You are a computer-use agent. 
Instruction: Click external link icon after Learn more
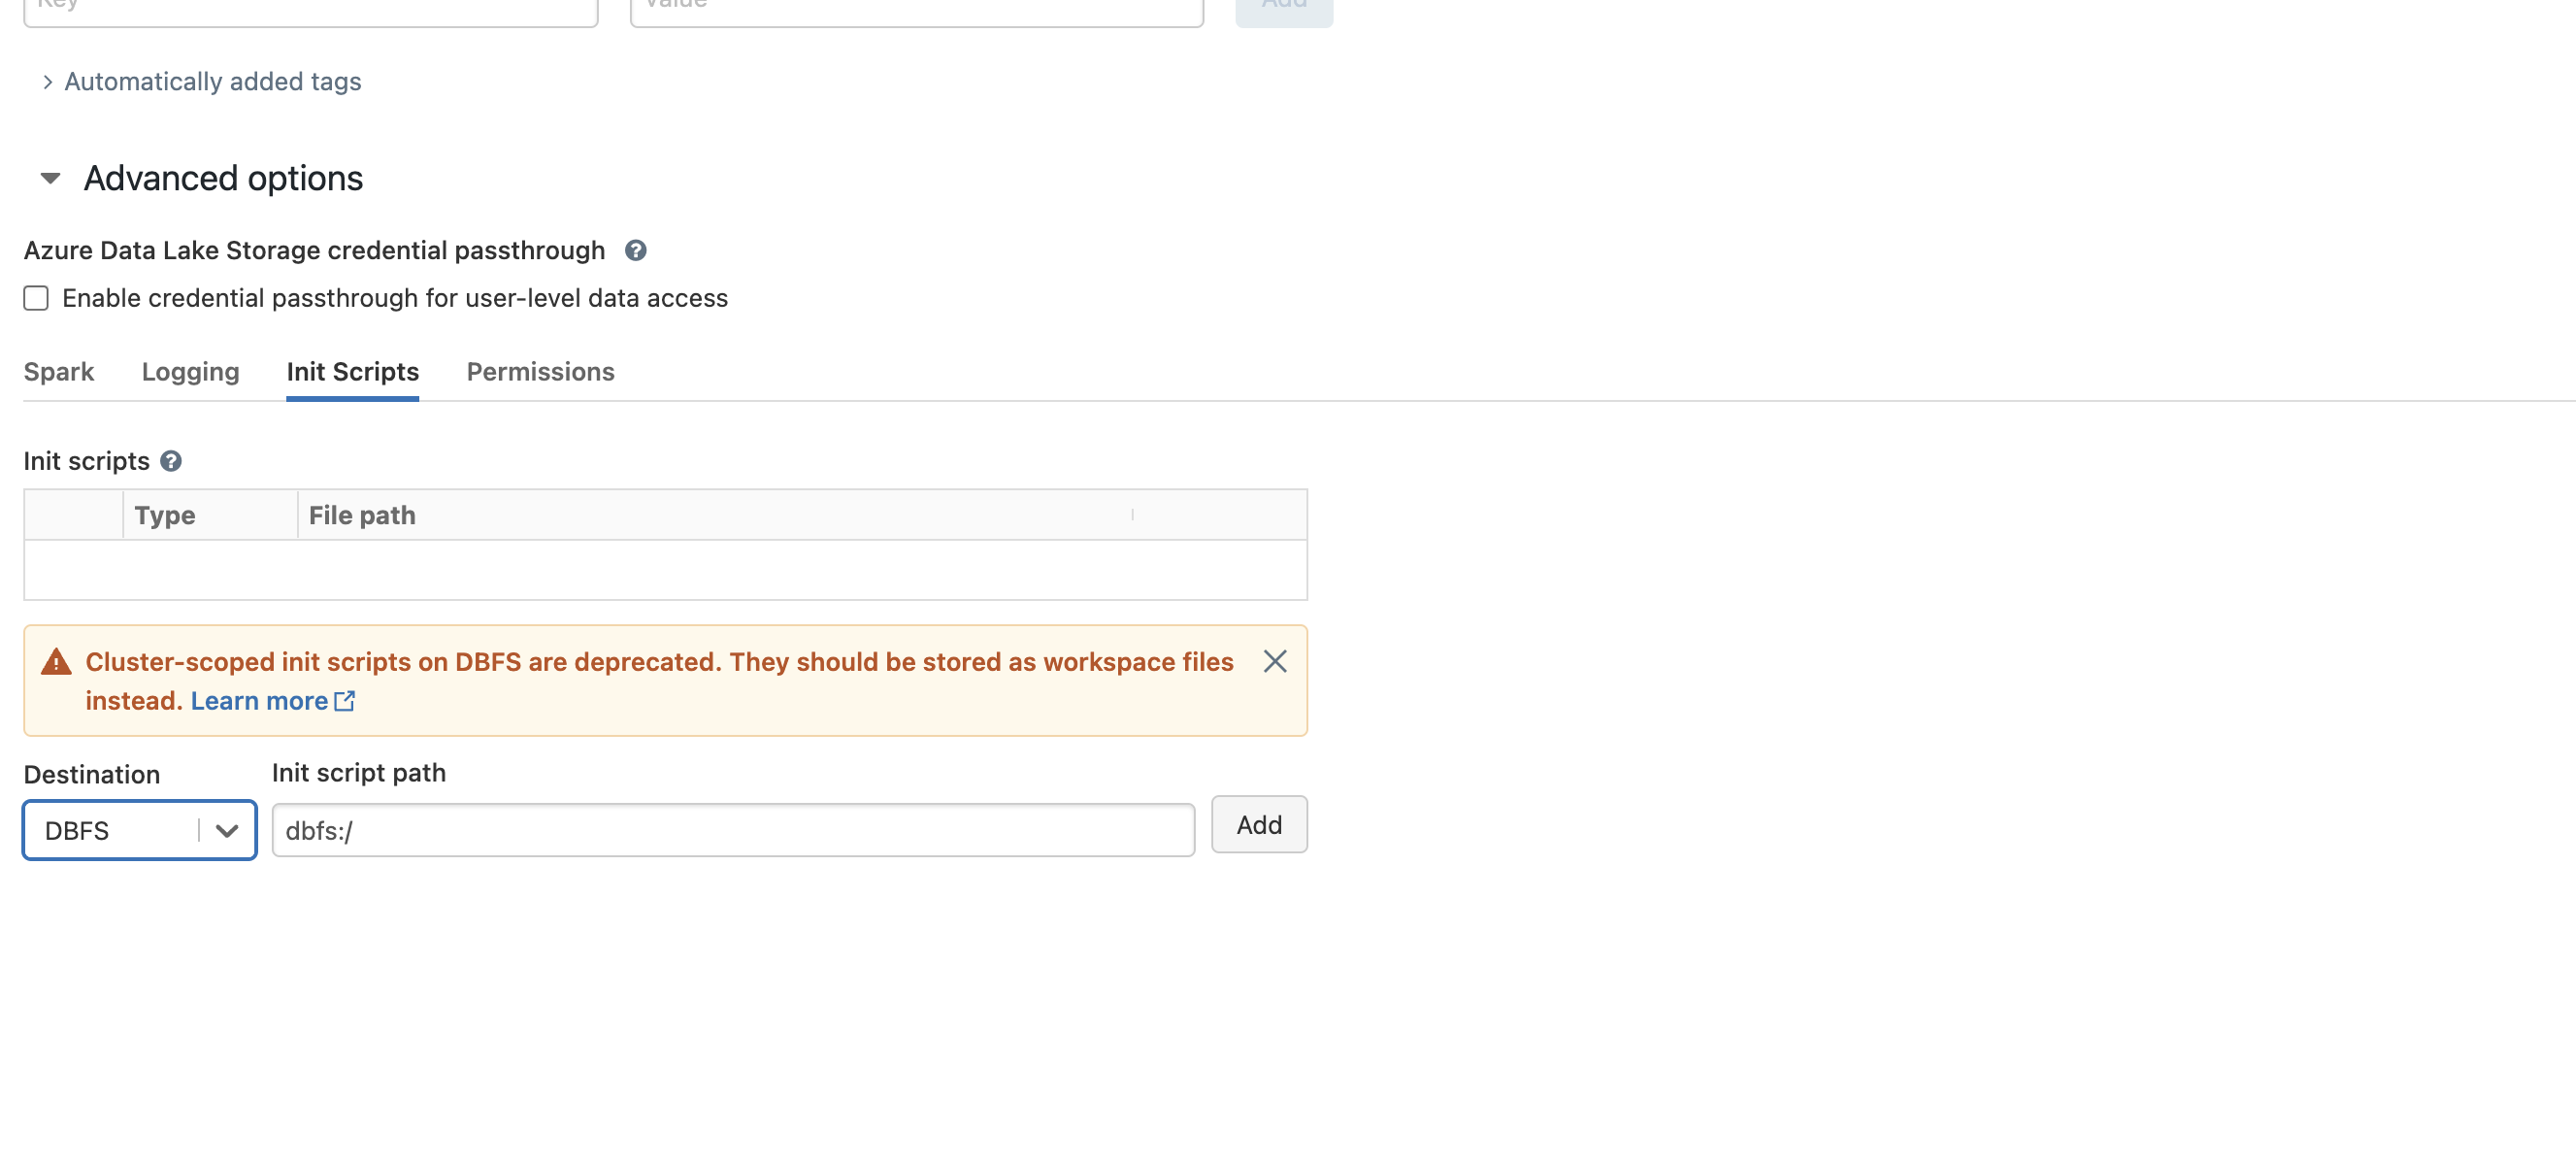click(x=345, y=701)
